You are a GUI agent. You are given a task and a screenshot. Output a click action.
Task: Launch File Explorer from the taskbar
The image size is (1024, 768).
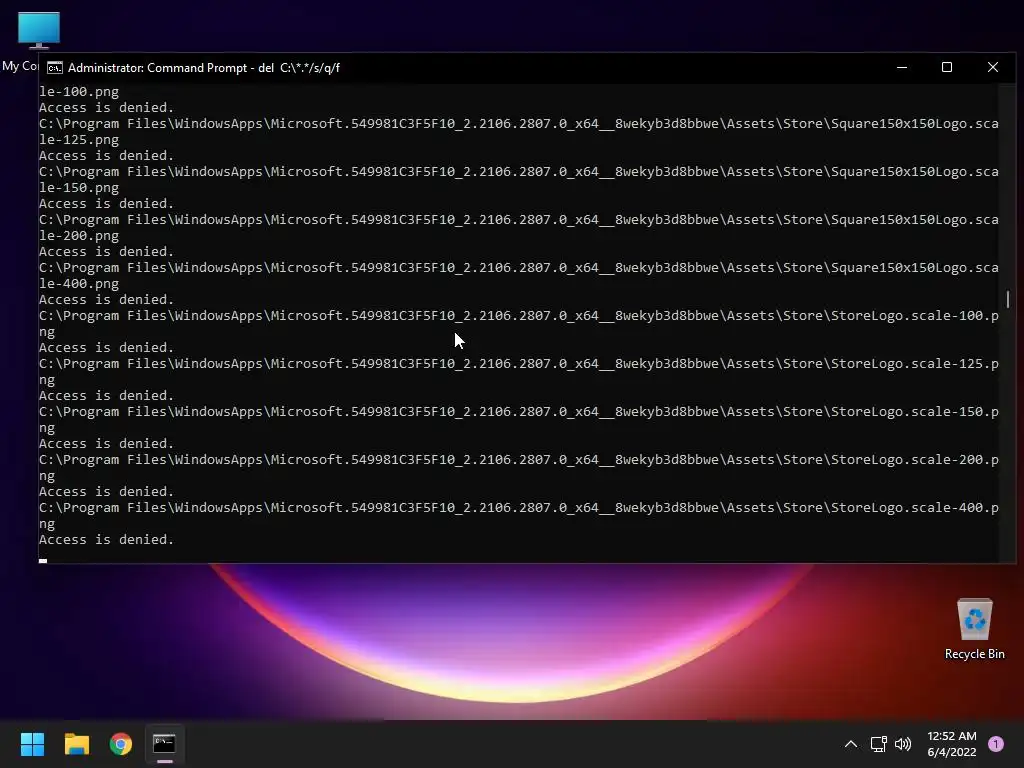[x=76, y=744]
